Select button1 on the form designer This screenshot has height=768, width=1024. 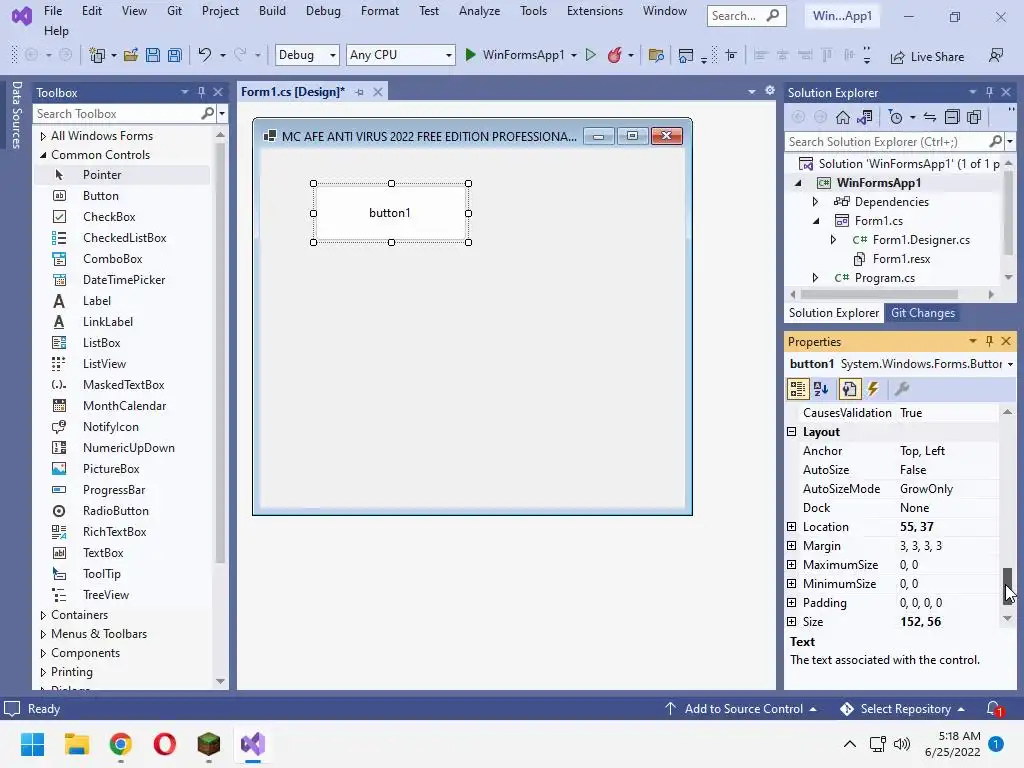(x=391, y=213)
